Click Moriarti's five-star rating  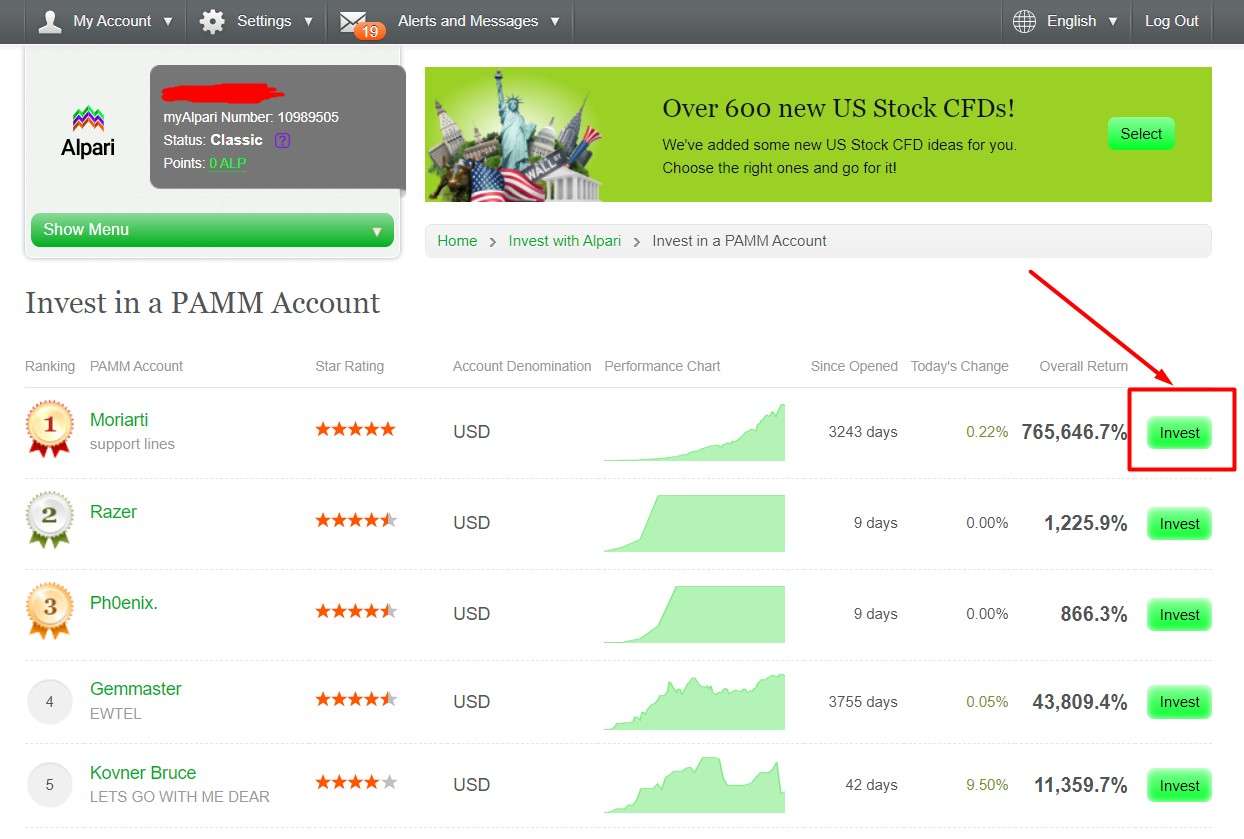point(356,429)
